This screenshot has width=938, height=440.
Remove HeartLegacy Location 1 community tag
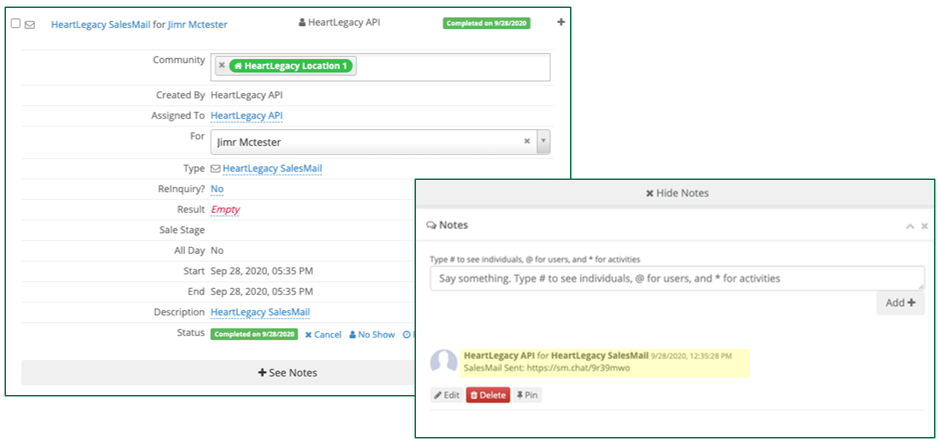tap(222, 66)
